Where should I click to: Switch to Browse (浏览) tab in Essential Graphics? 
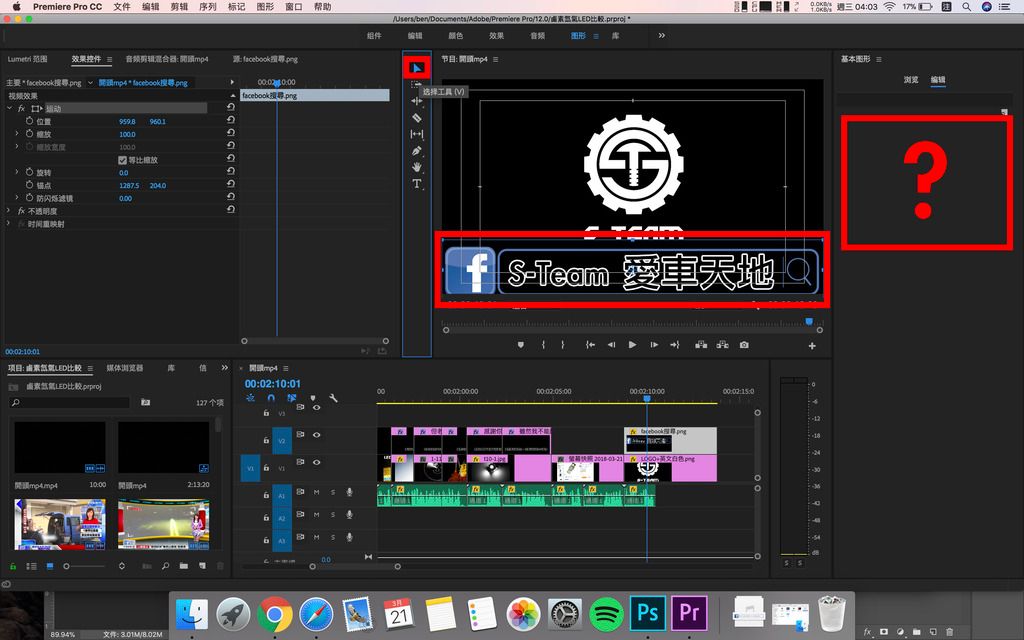[x=910, y=80]
